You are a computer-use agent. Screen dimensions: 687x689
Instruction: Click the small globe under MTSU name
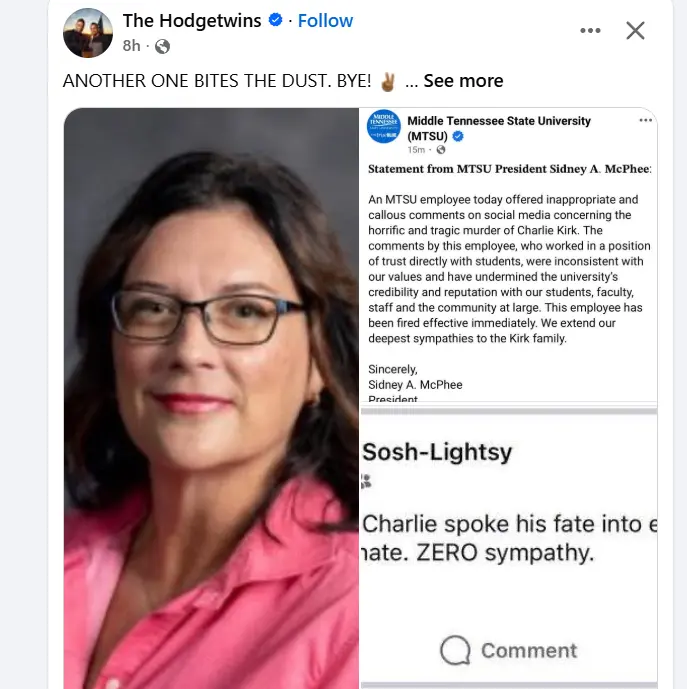(441, 150)
